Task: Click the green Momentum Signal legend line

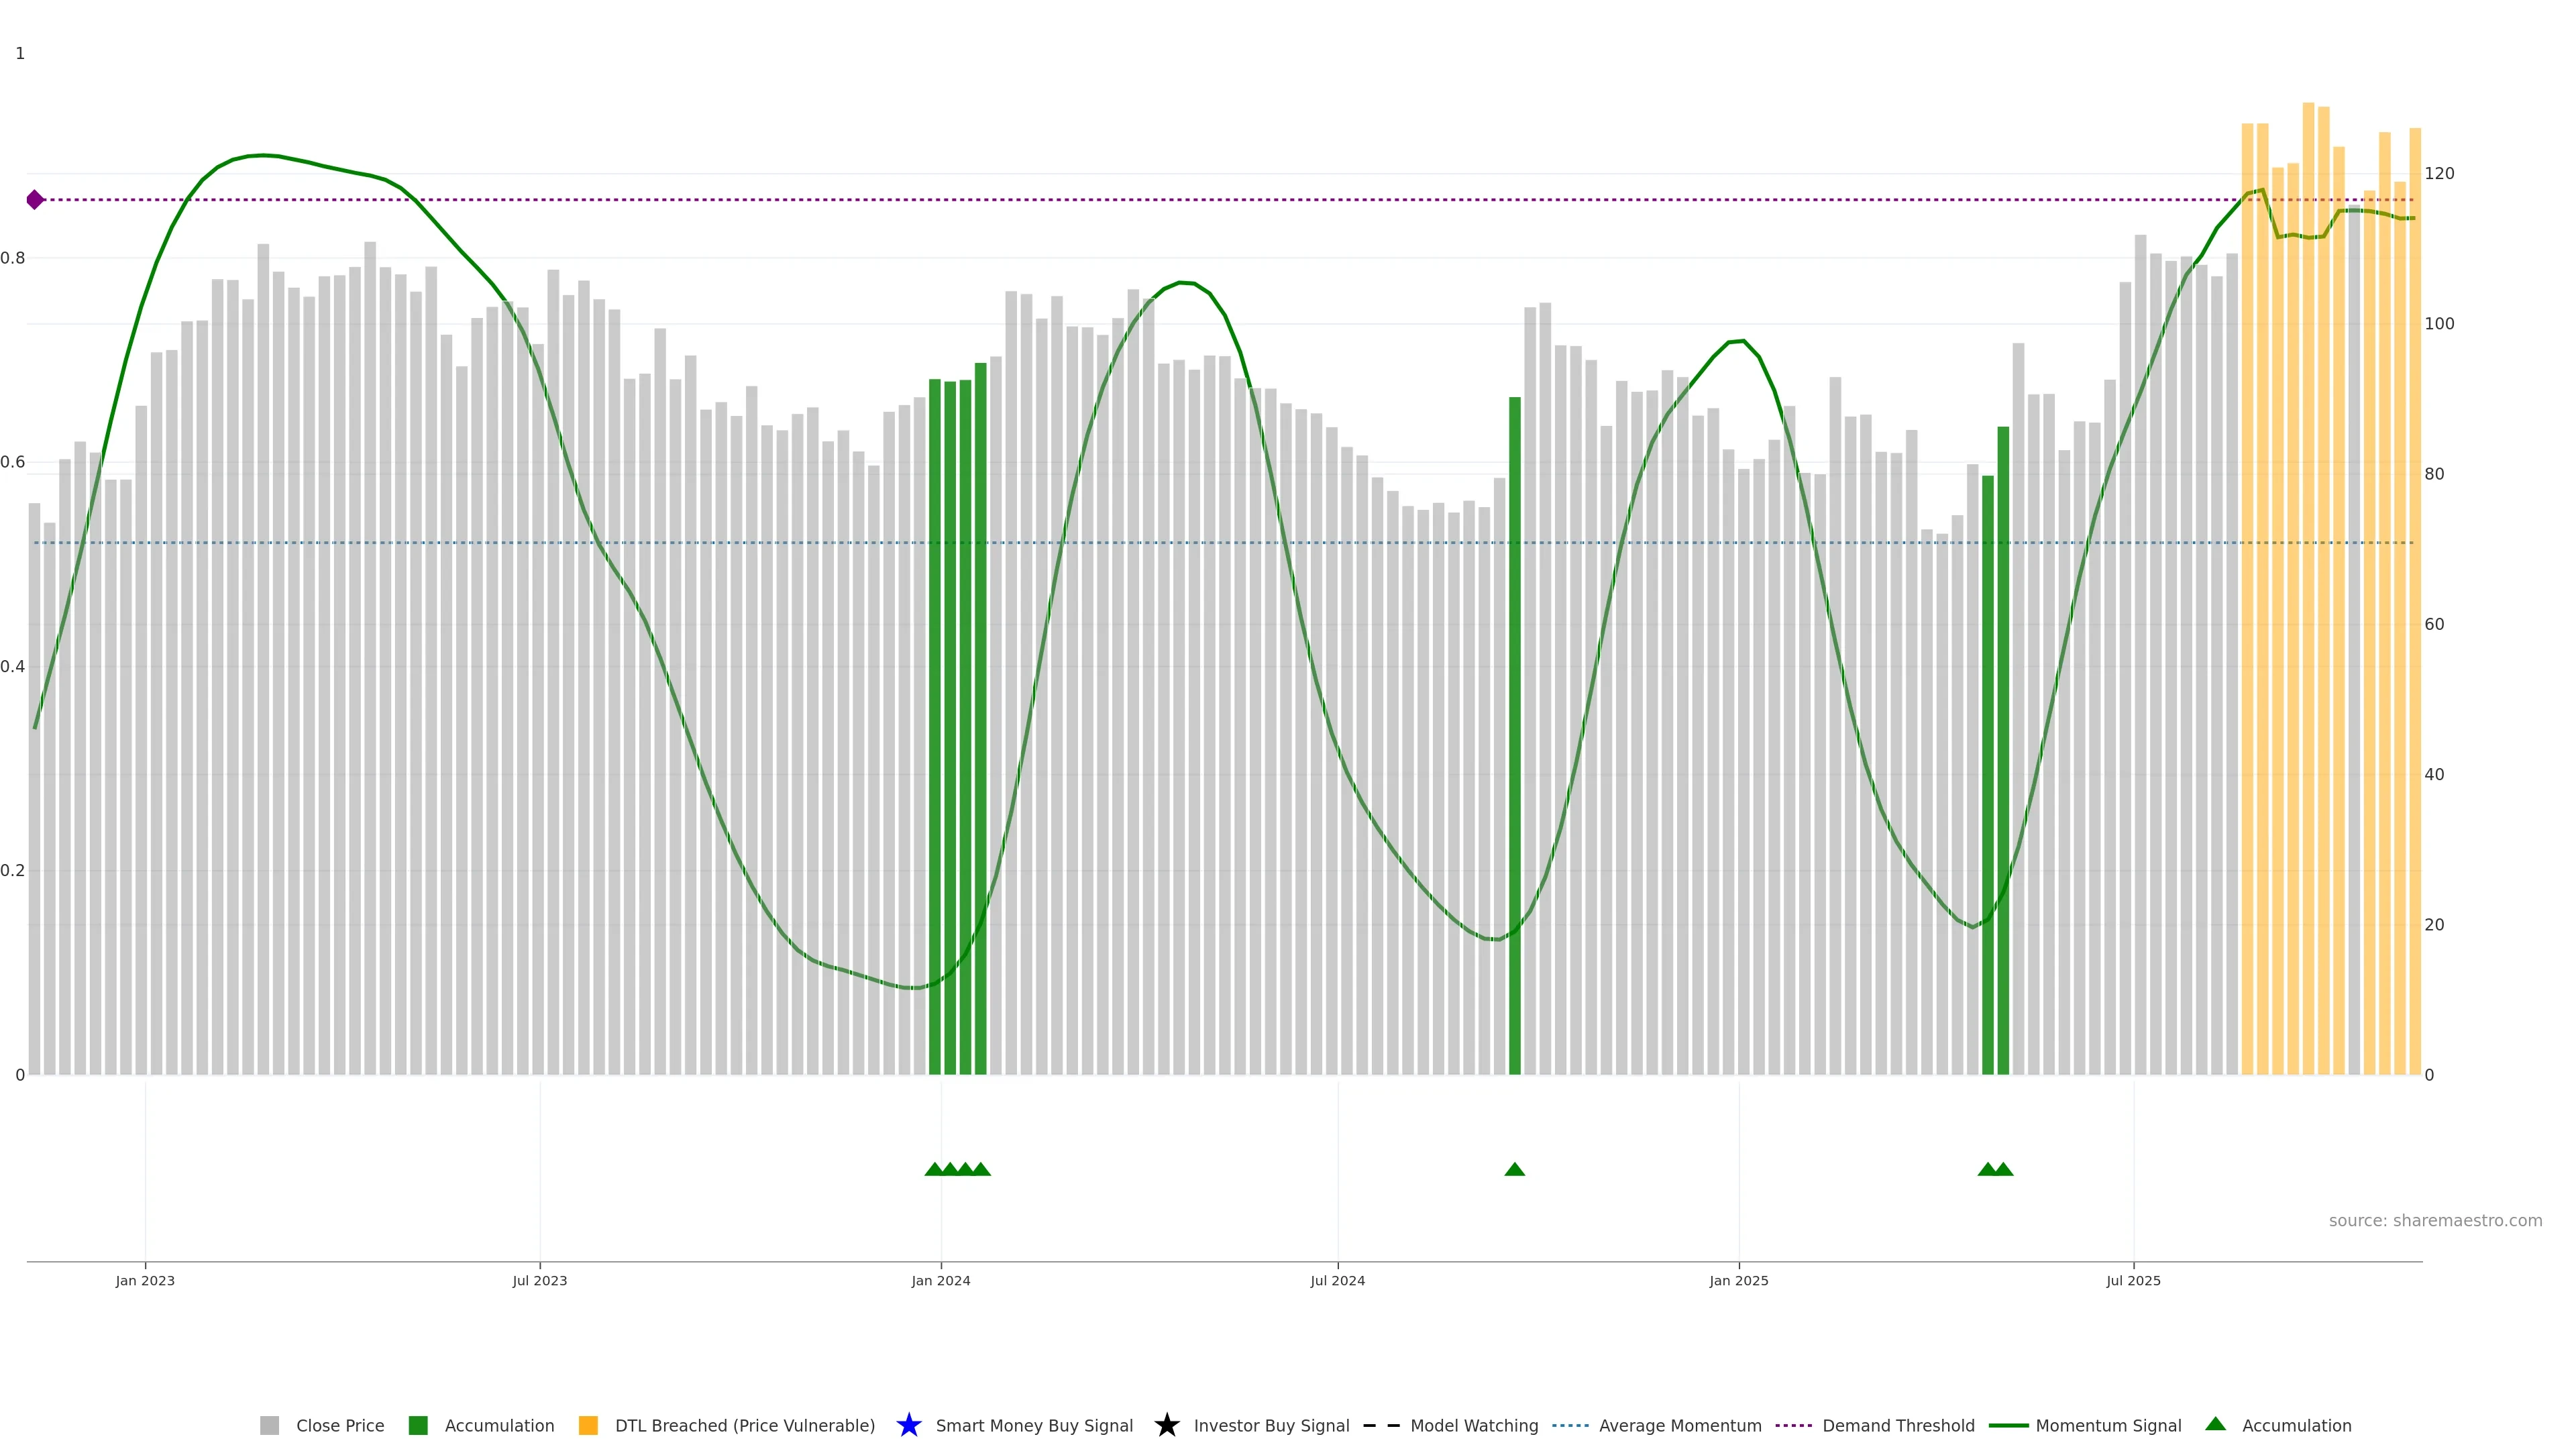Action: (x=2008, y=1426)
